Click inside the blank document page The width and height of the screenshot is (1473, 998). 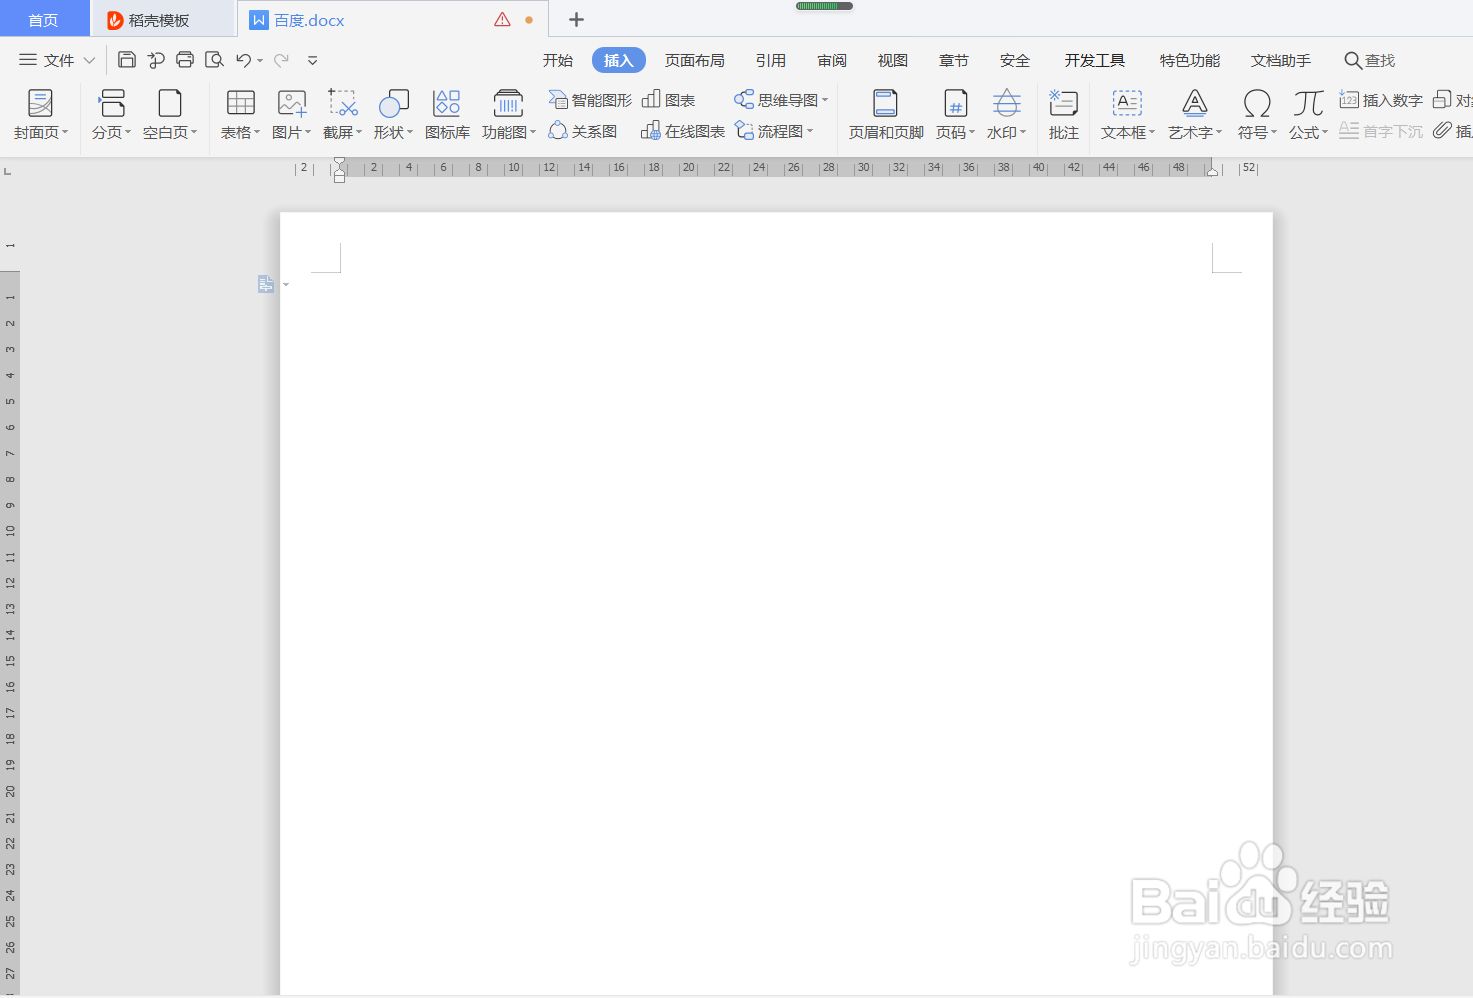[776, 603]
